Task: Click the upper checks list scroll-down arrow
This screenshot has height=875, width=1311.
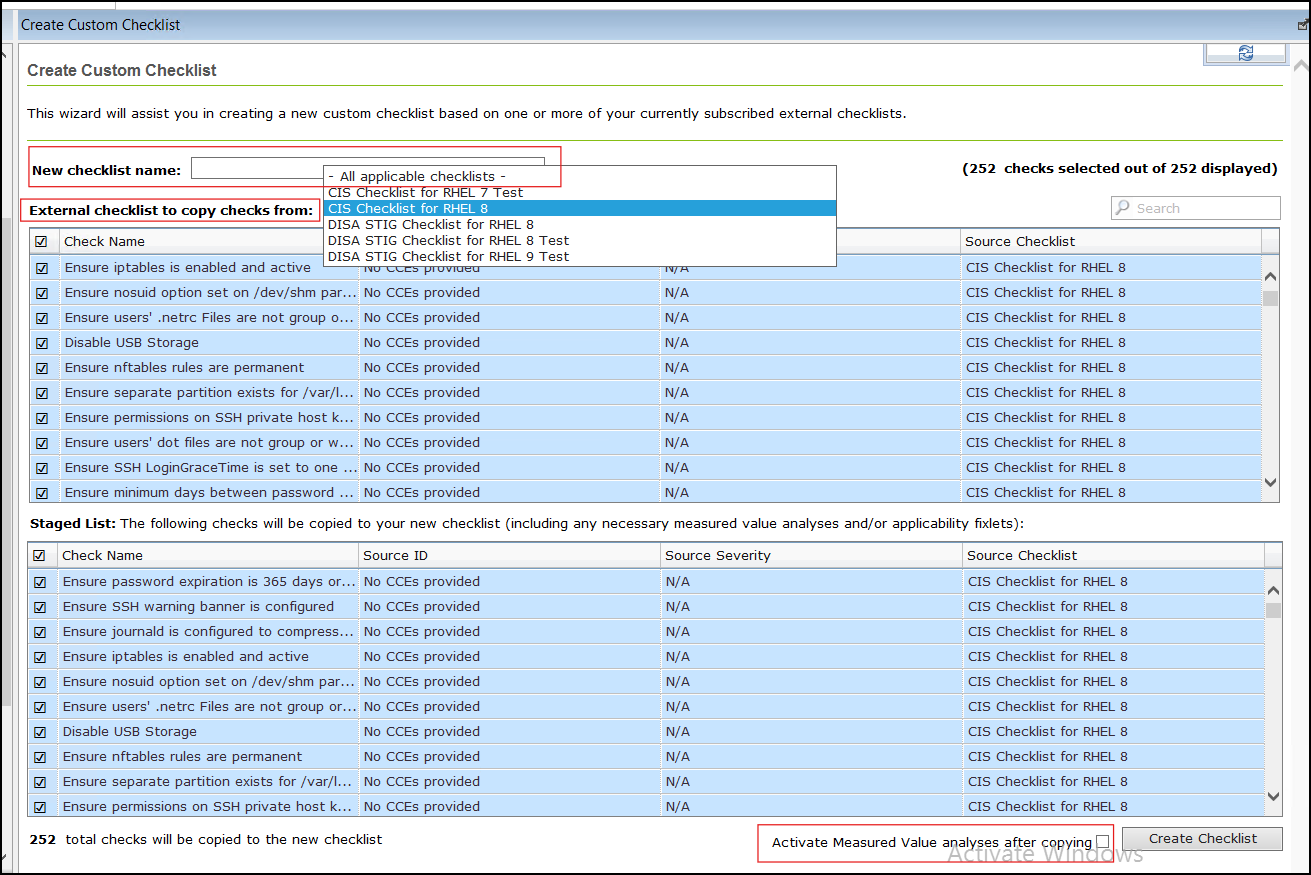Action: (1270, 482)
